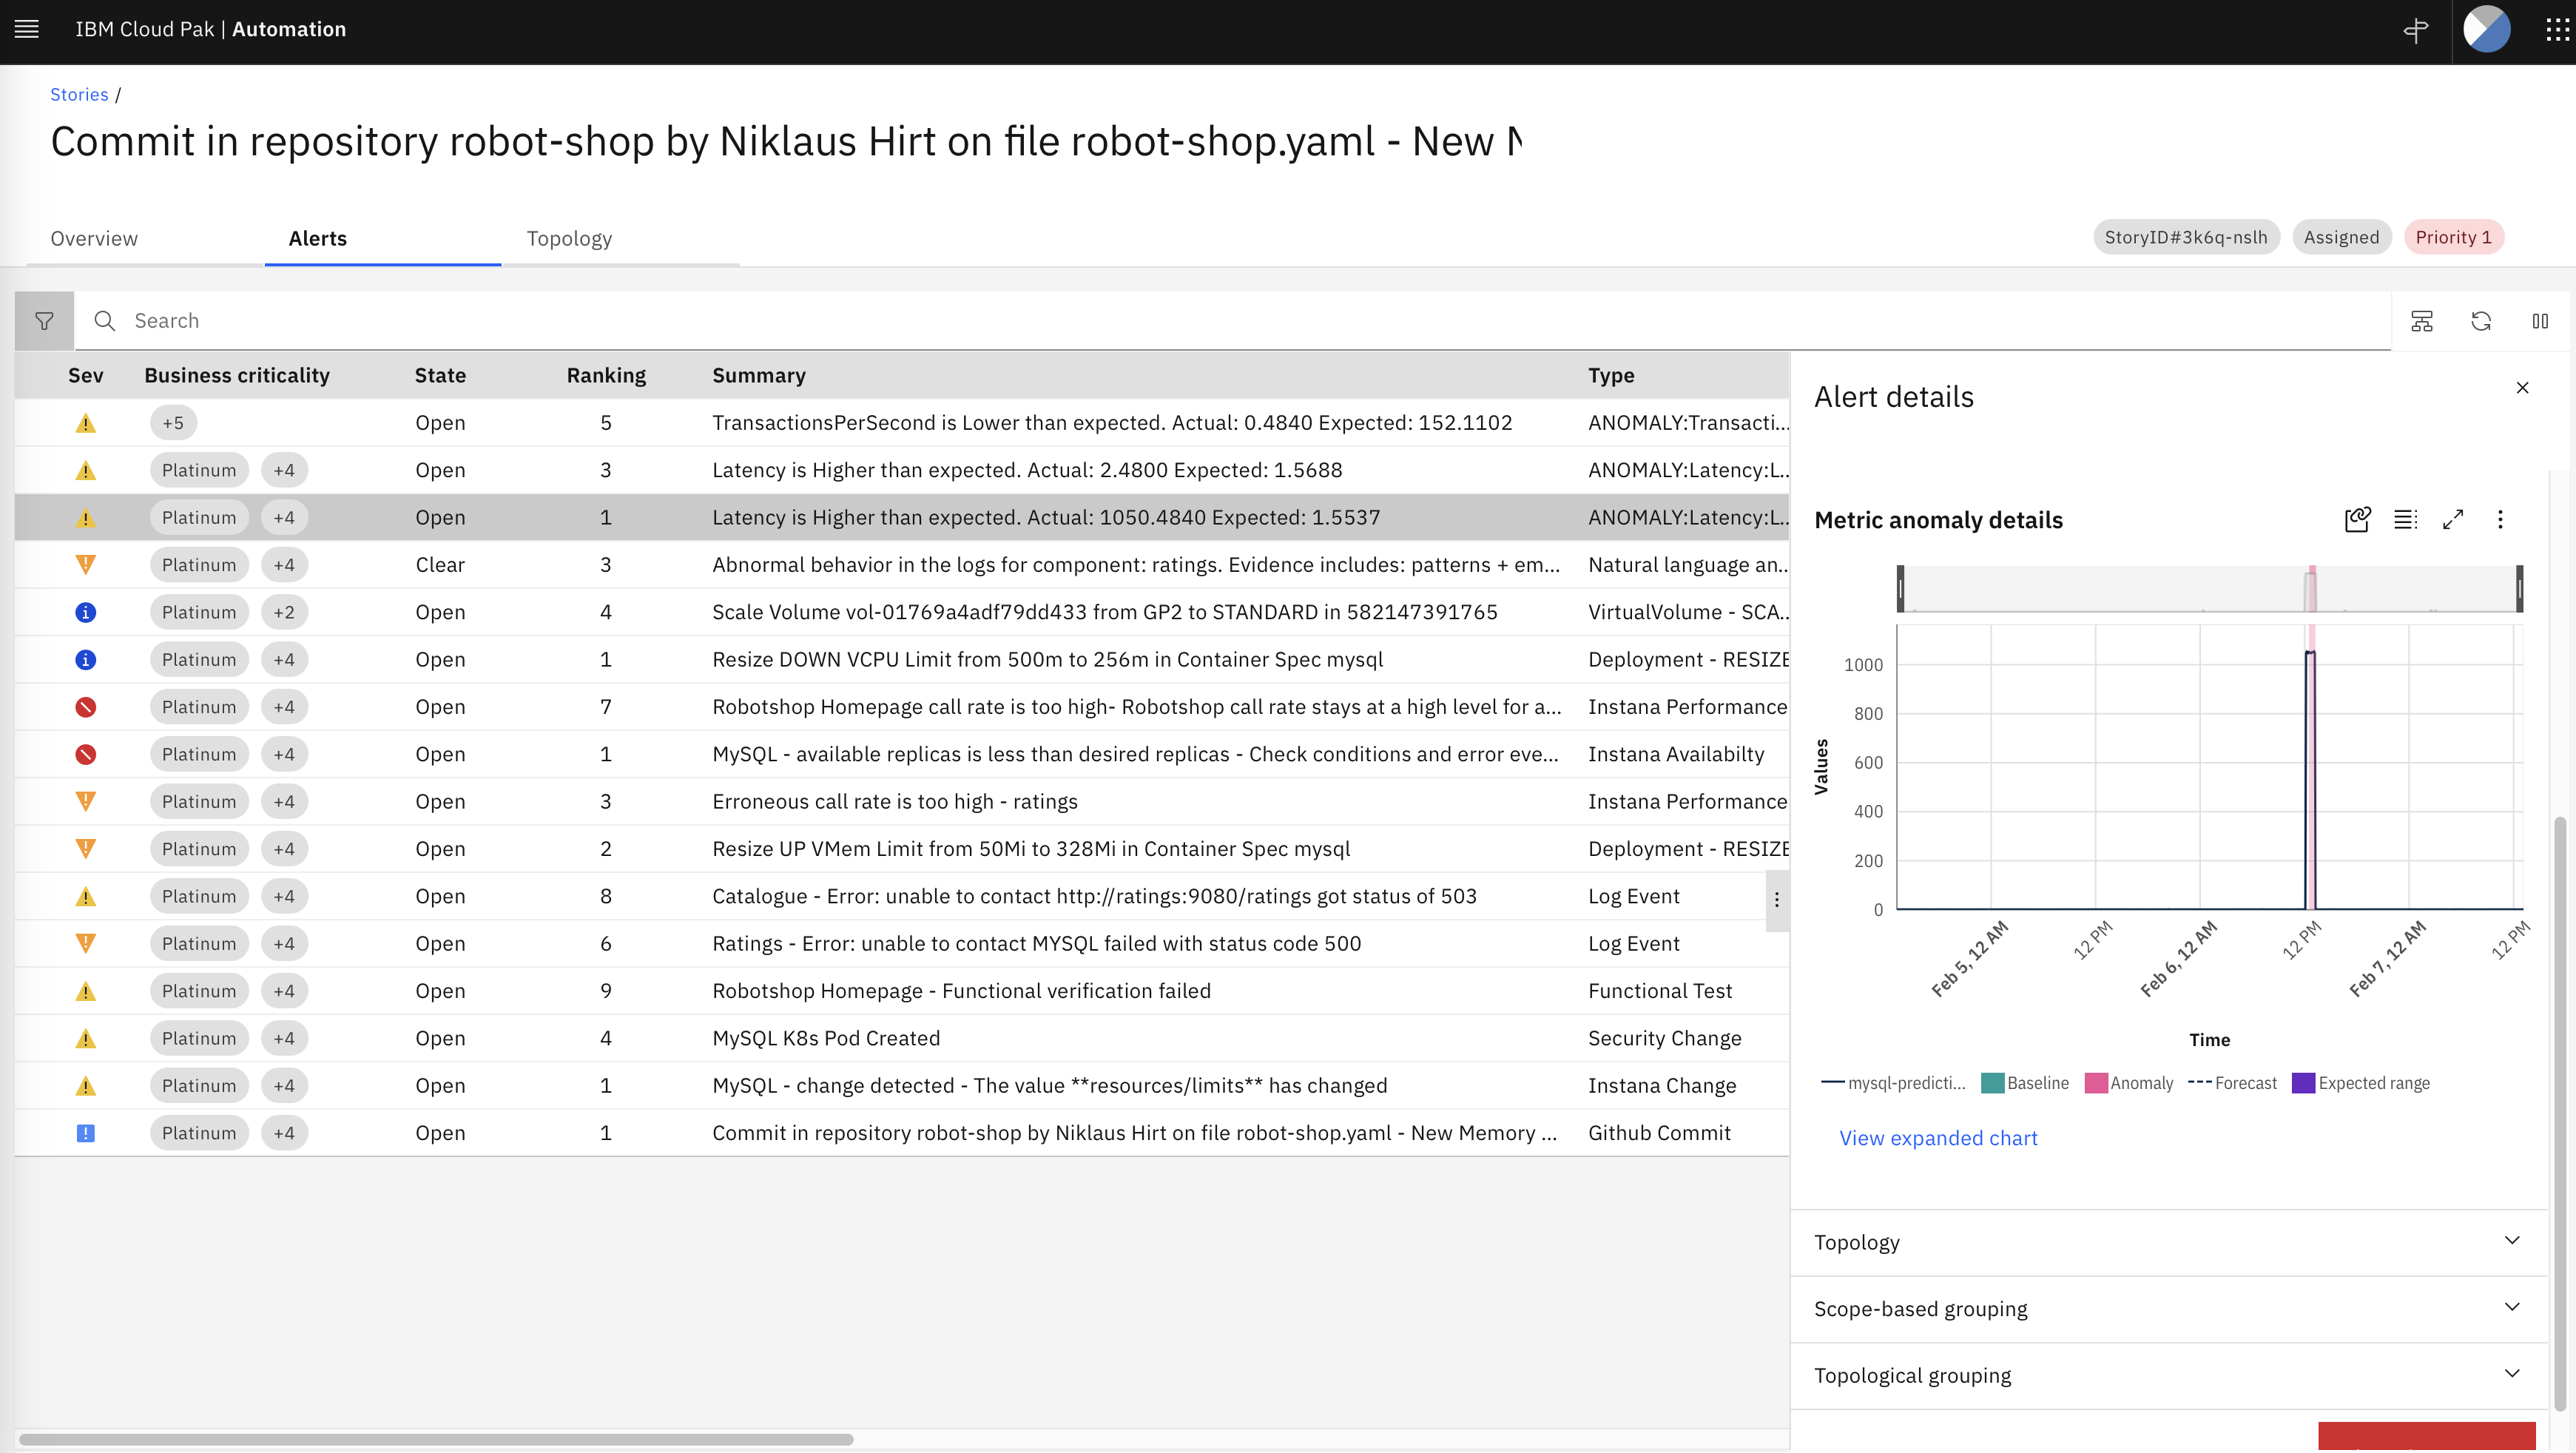2576x1453 pixels.
Task: Expand +5 criticality tag on TransactionsPerSecond row
Action: click(x=173, y=423)
